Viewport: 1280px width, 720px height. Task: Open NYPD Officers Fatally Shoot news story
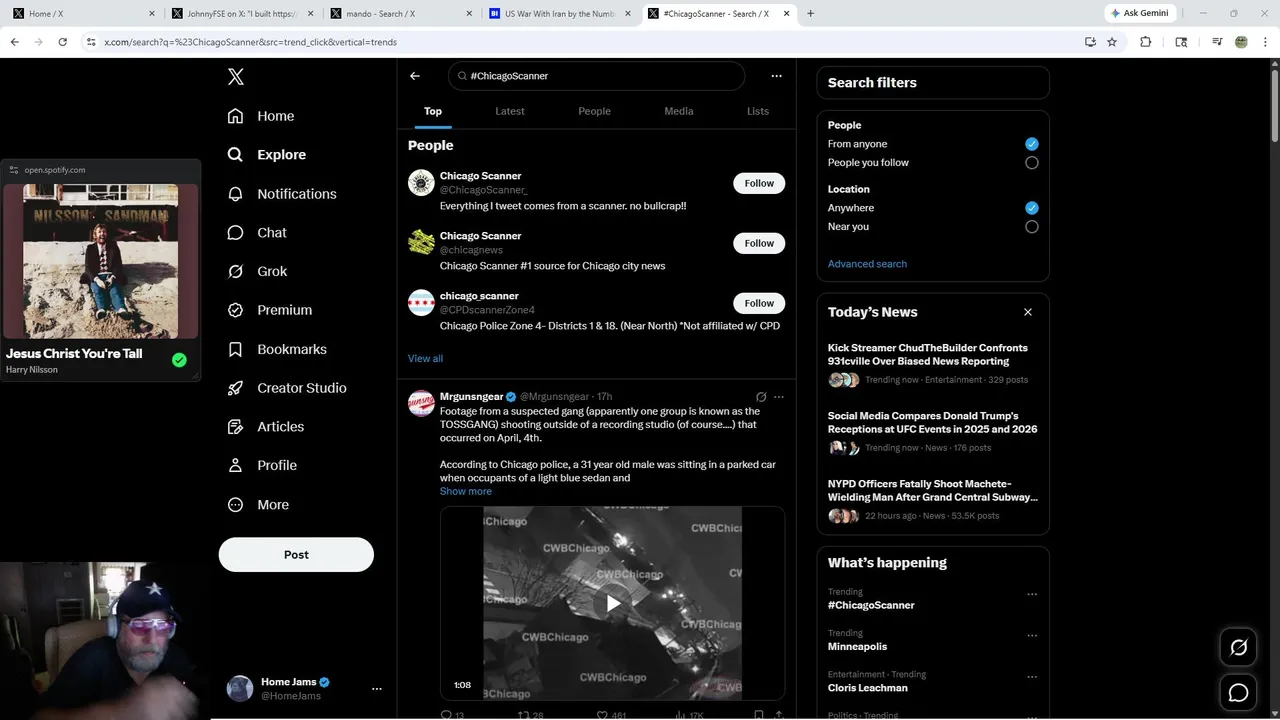click(x=933, y=500)
